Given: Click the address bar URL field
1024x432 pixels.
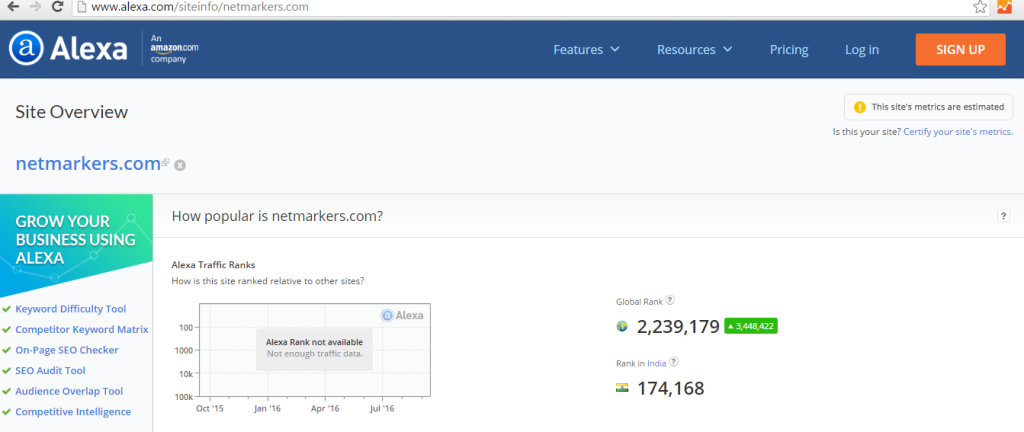Looking at the screenshot, I should pyautogui.click(x=522, y=7).
